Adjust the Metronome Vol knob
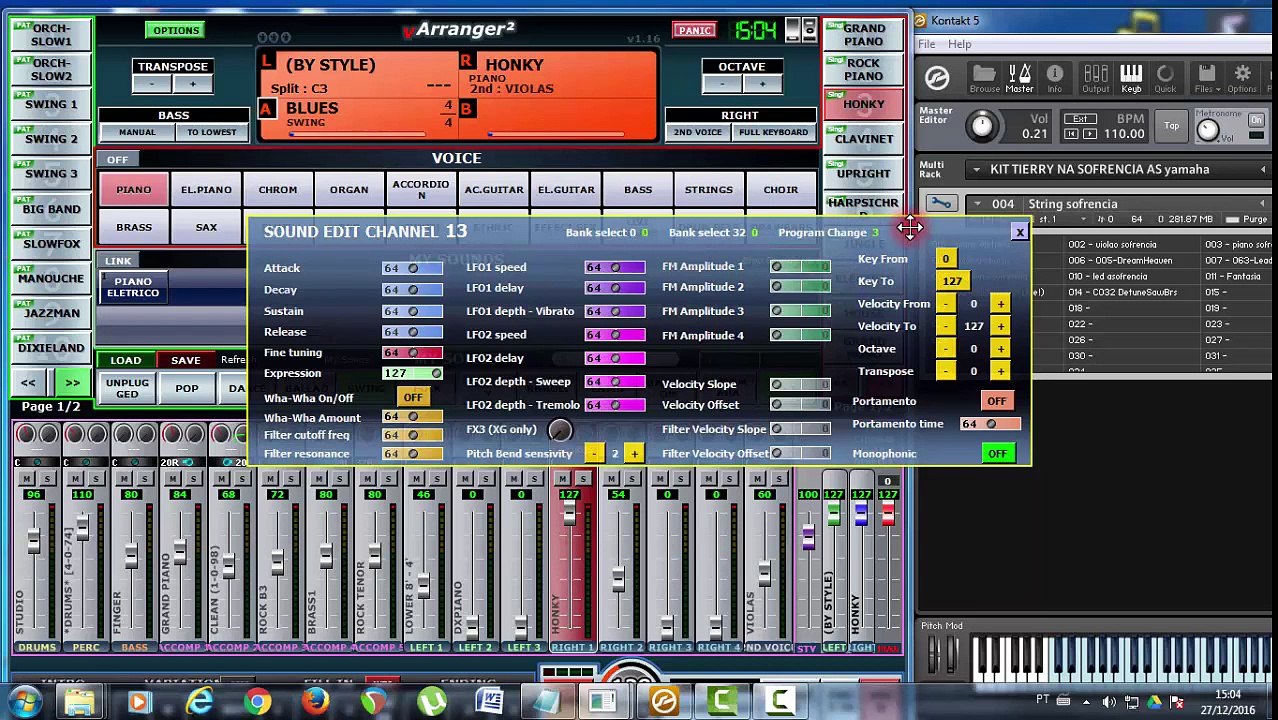The height and width of the screenshot is (720, 1278). (1207, 130)
